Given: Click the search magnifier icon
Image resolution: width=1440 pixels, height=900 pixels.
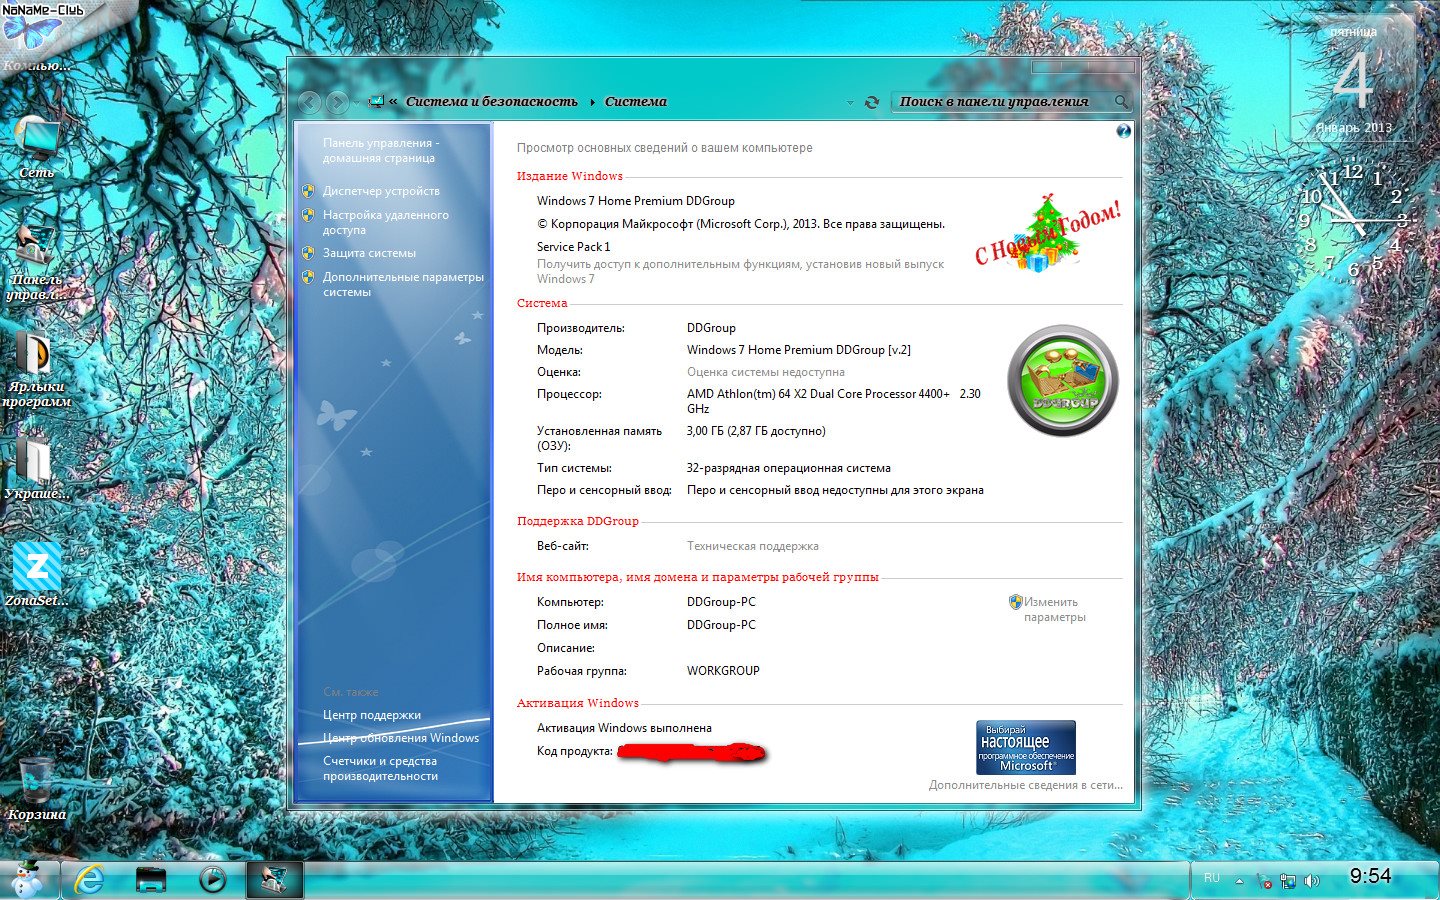Looking at the screenshot, I should click(x=1121, y=101).
